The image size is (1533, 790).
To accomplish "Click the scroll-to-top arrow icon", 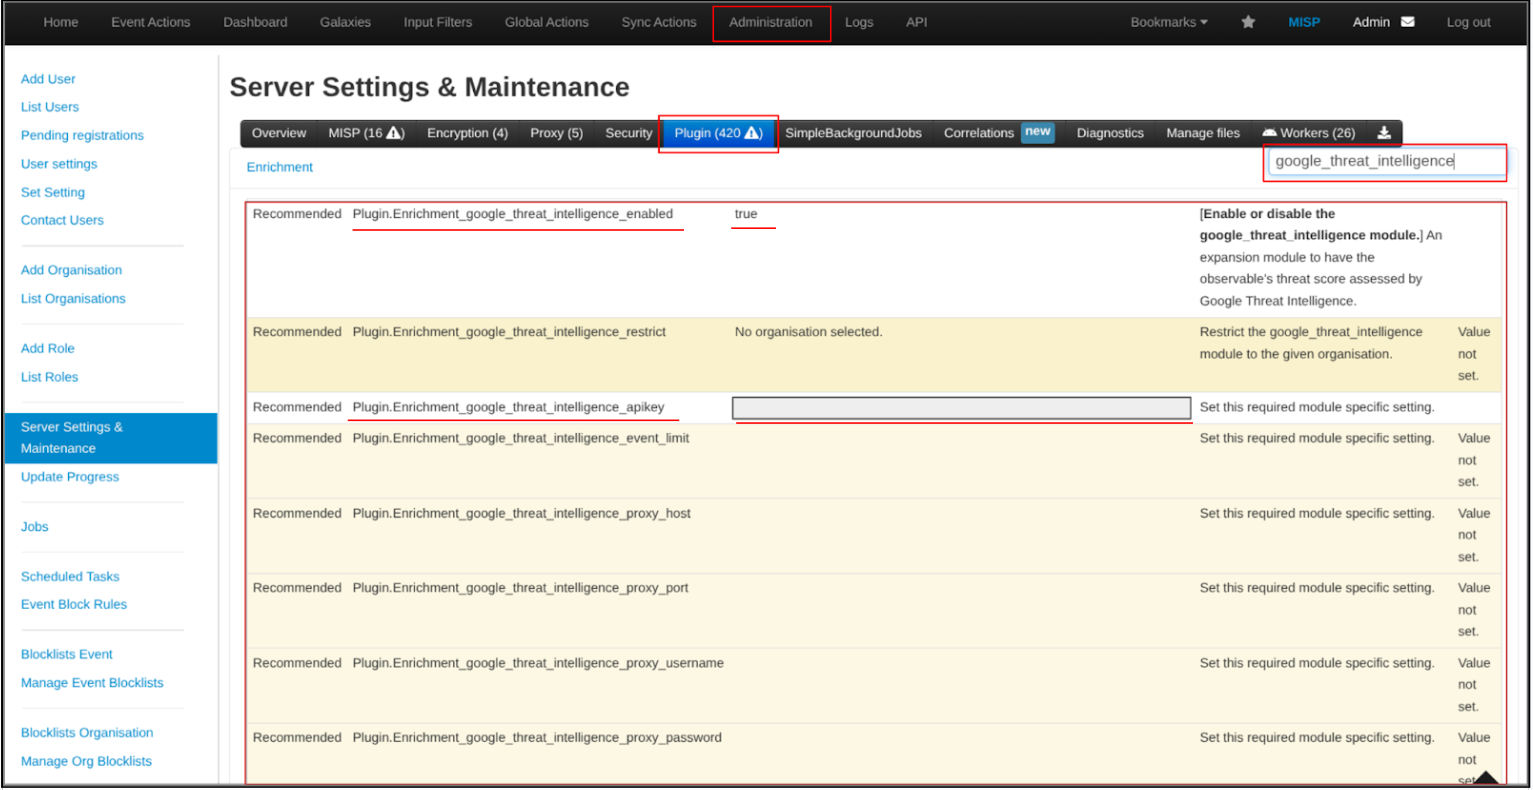I will point(1485,777).
